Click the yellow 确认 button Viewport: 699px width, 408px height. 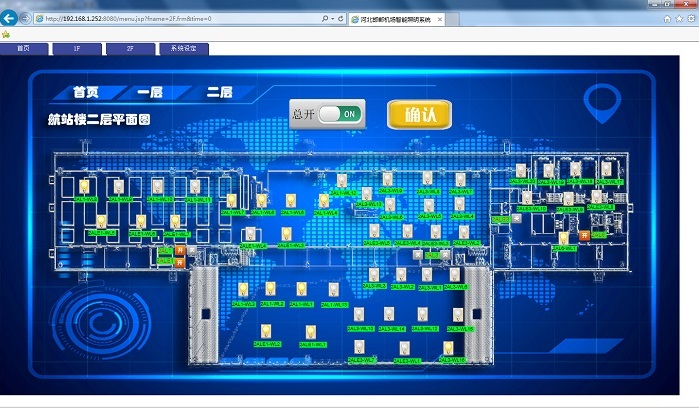tap(419, 114)
